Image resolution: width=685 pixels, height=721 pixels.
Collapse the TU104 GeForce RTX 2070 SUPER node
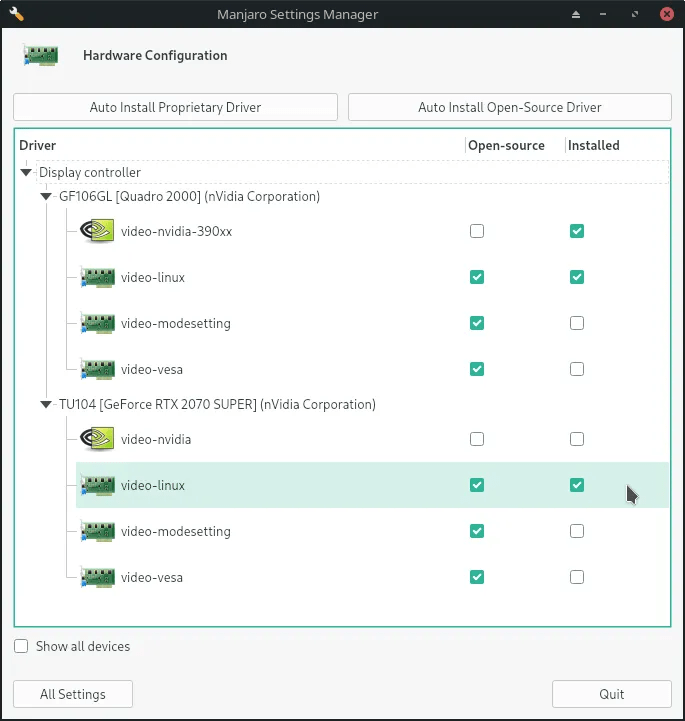coord(46,405)
